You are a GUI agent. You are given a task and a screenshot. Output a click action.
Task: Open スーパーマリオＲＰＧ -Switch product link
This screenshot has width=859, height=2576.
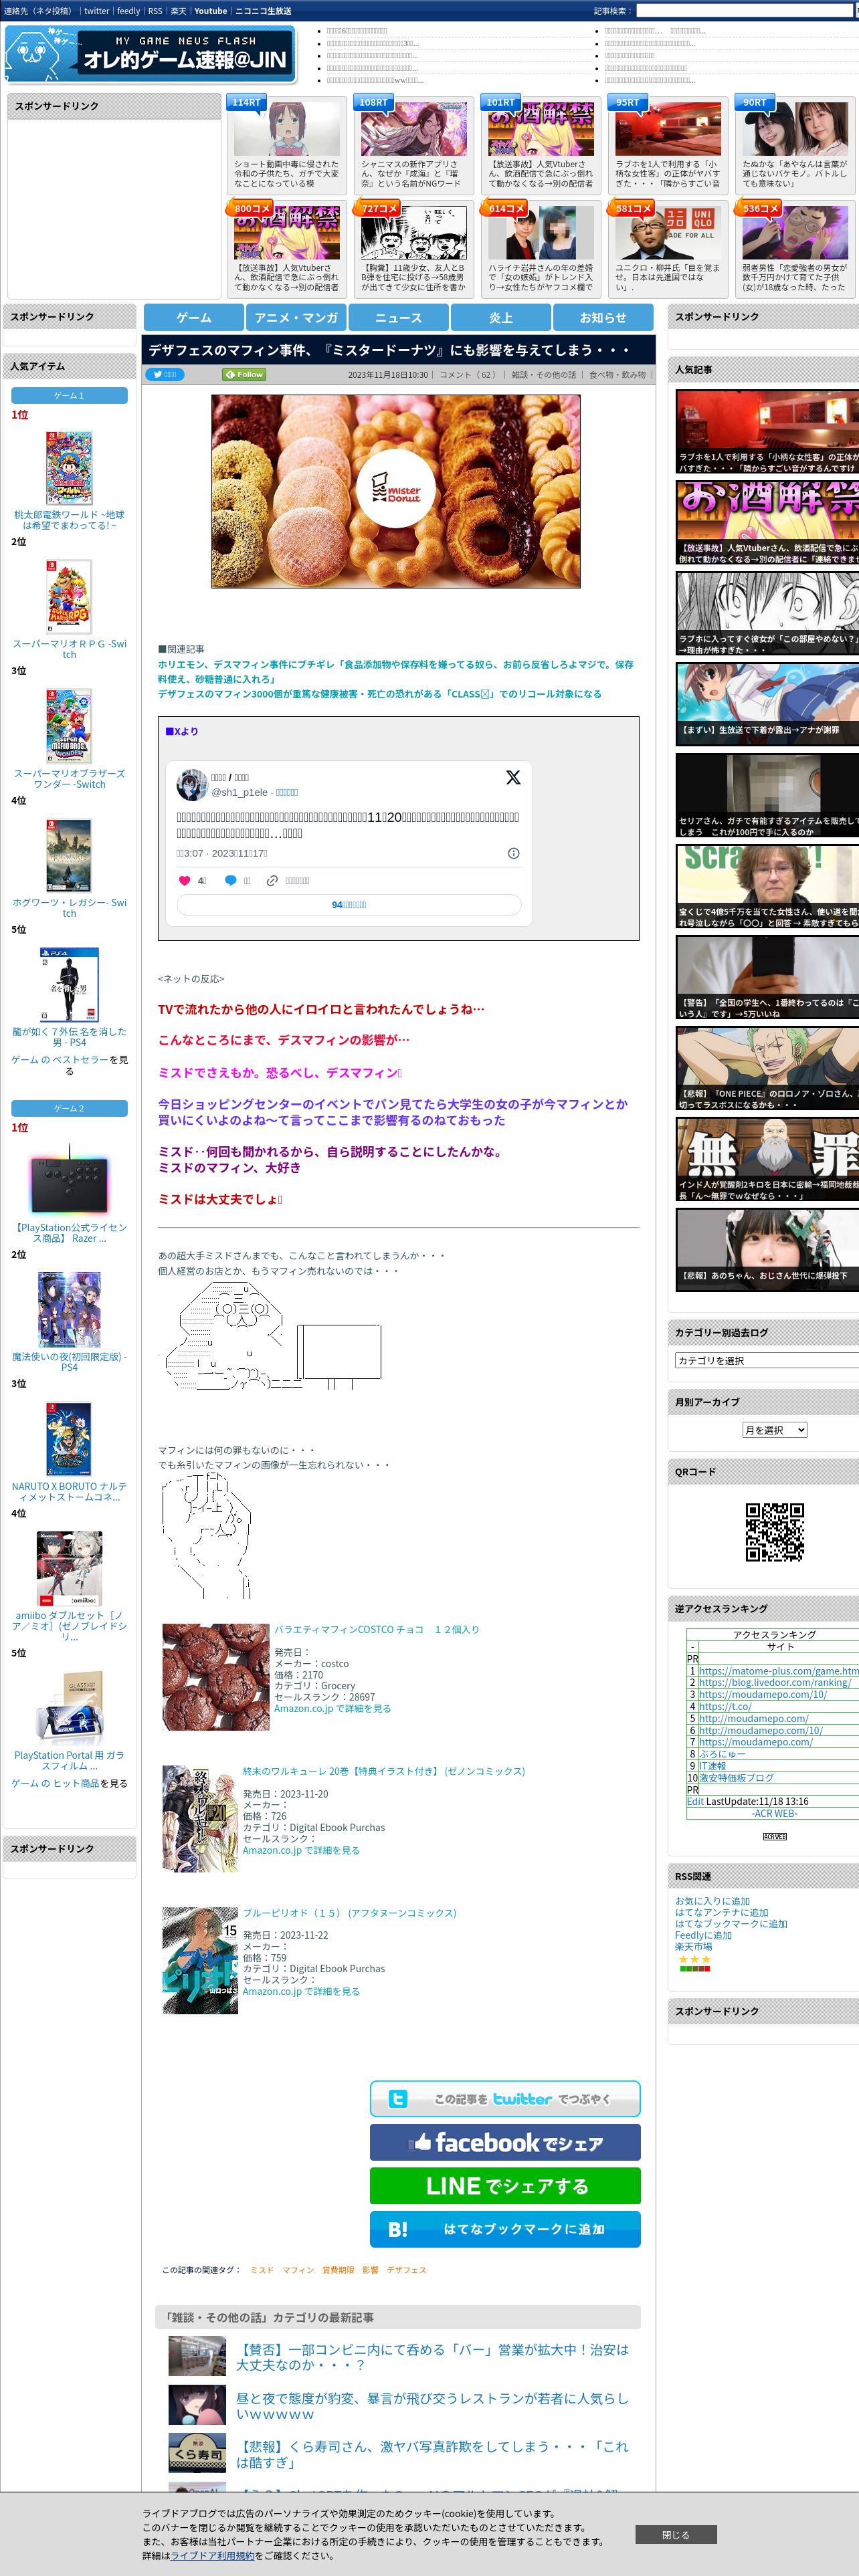point(69,649)
